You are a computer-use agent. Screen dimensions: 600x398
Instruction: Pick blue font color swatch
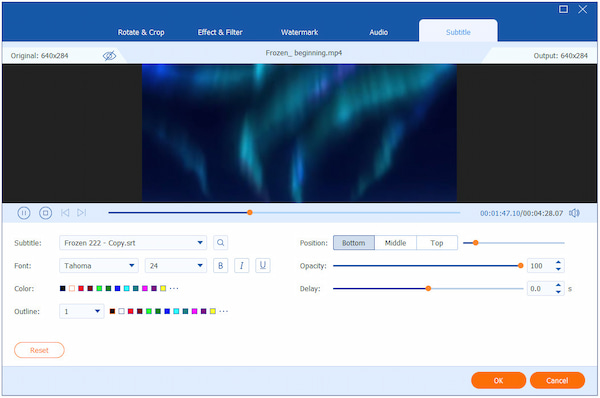[117, 288]
